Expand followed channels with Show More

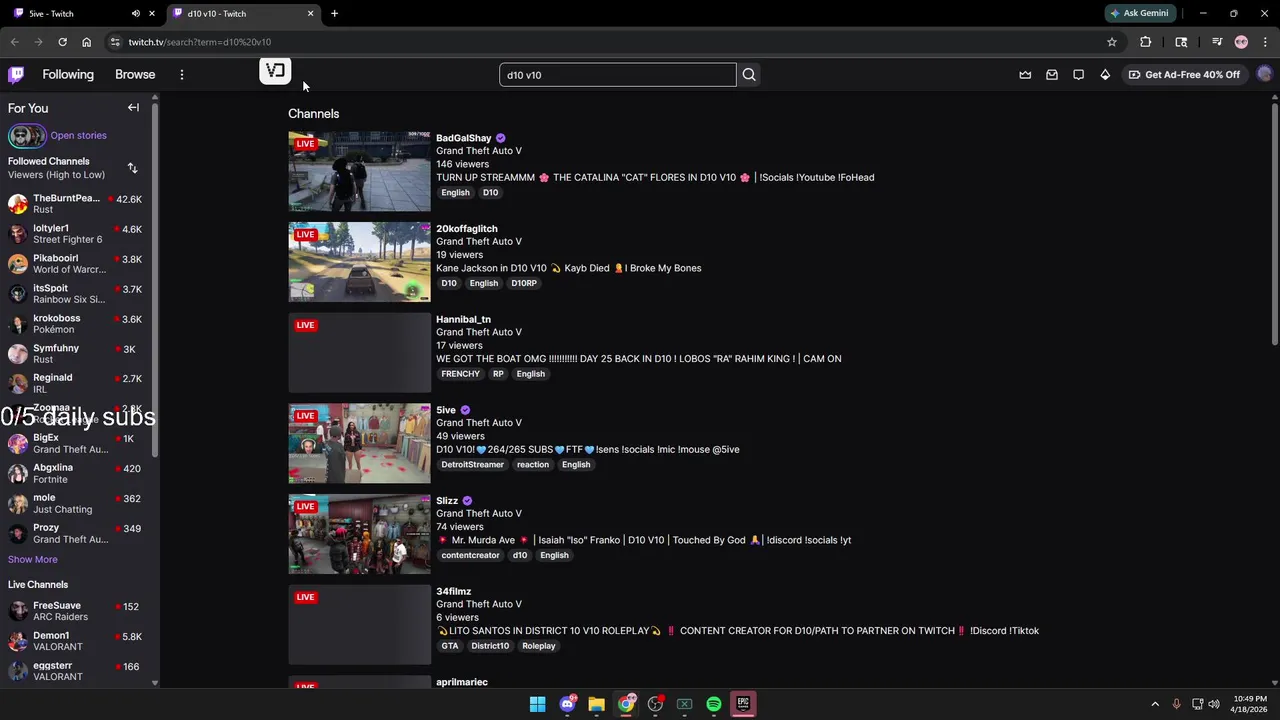point(33,559)
